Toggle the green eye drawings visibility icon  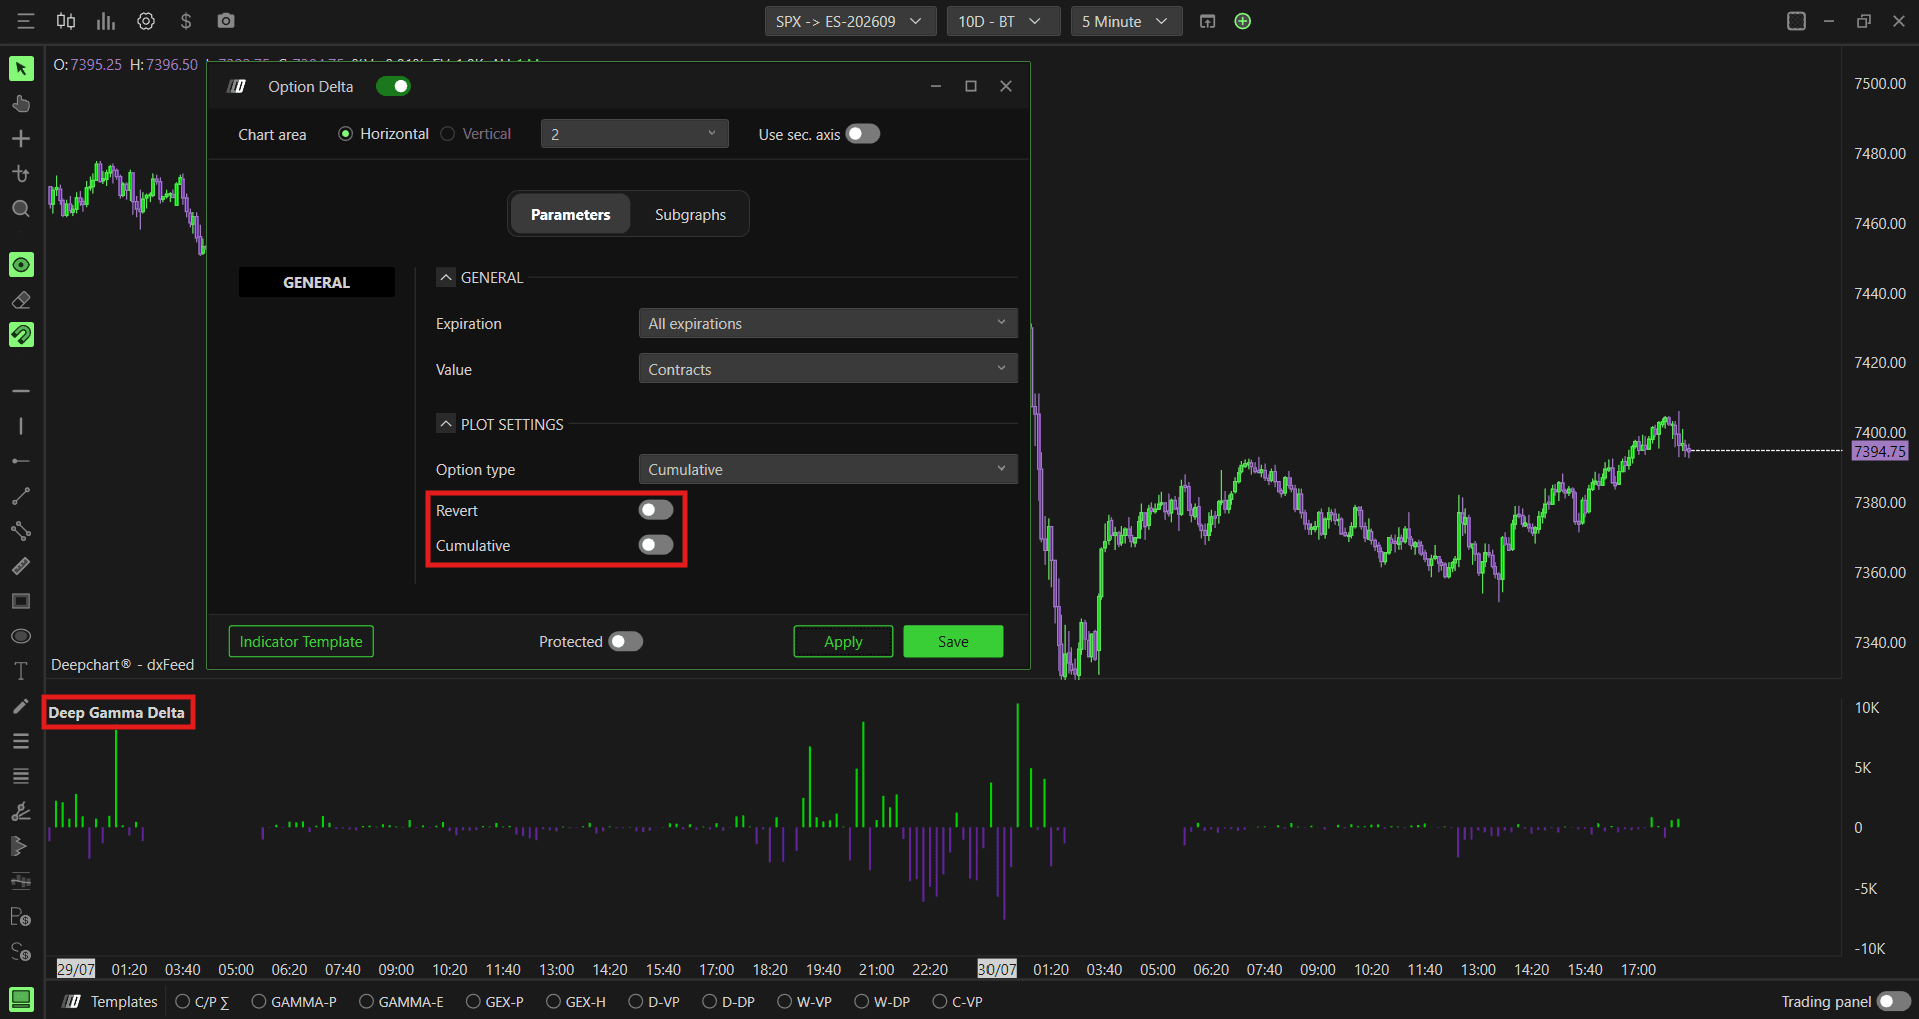point(21,264)
